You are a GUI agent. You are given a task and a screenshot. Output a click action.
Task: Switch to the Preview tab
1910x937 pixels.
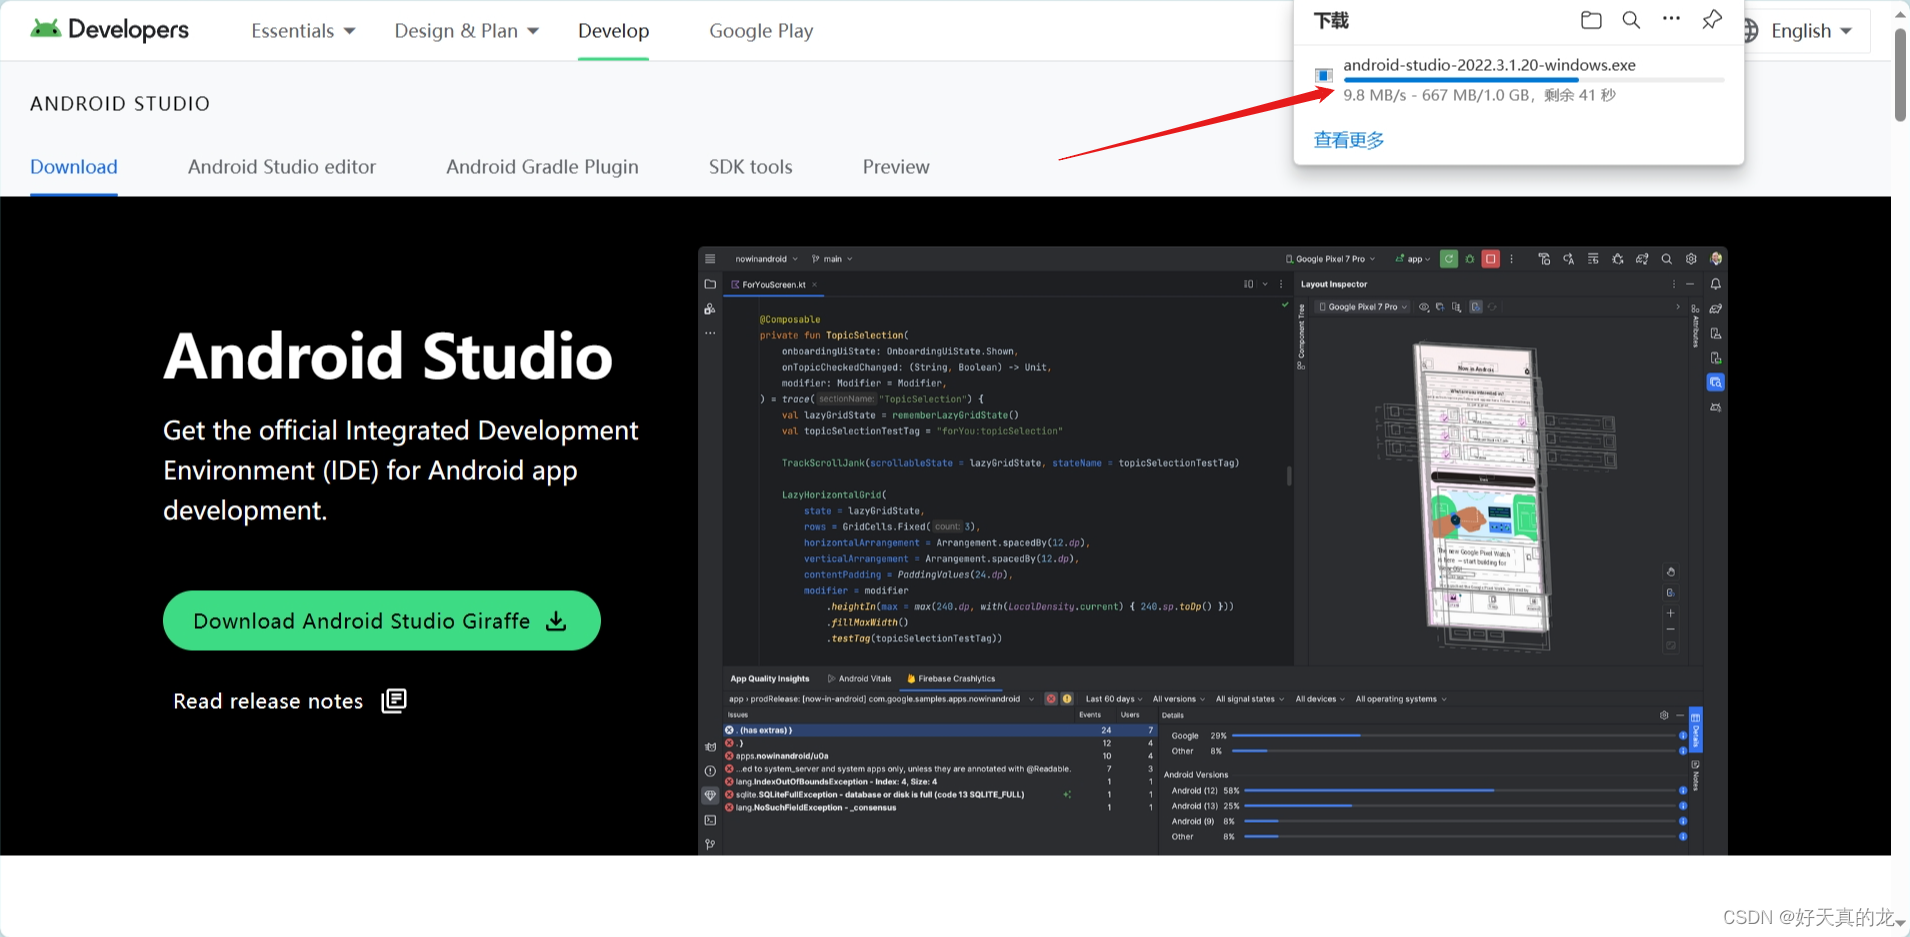coord(896,167)
